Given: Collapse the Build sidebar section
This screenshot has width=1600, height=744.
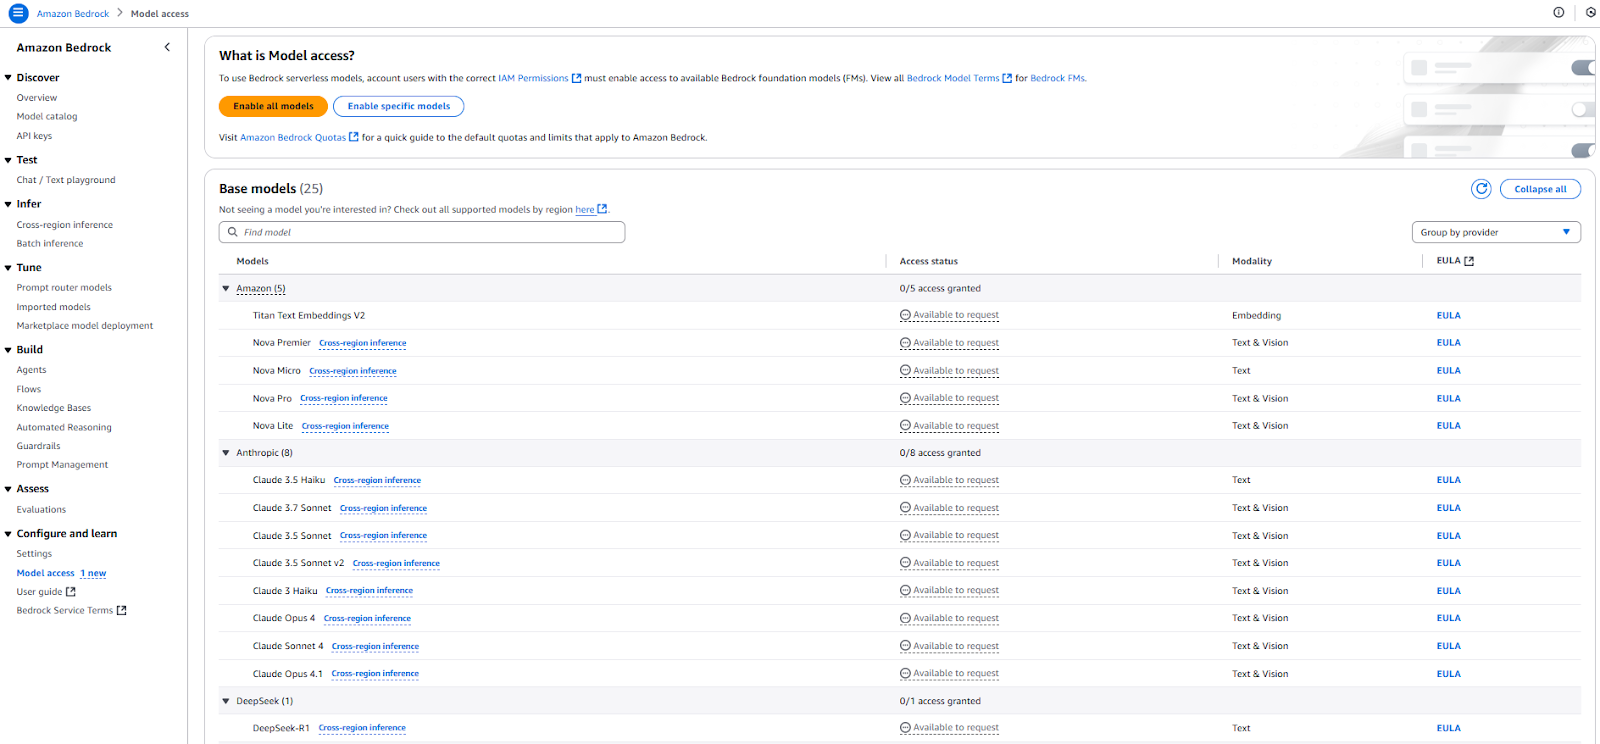Looking at the screenshot, I should [x=8, y=350].
